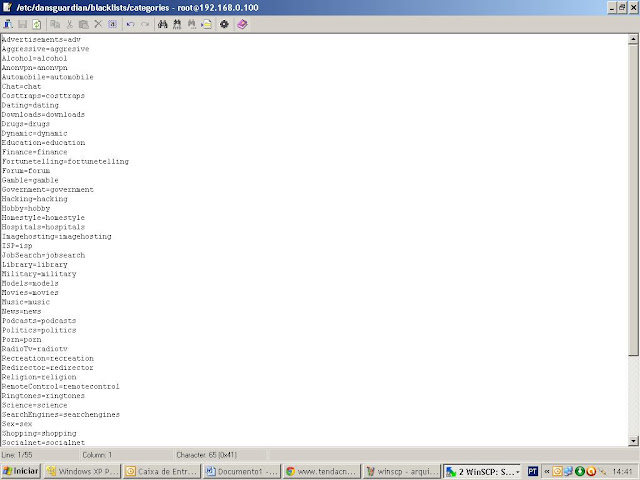
Task: Click the Chat=chat line
Action: [21, 87]
